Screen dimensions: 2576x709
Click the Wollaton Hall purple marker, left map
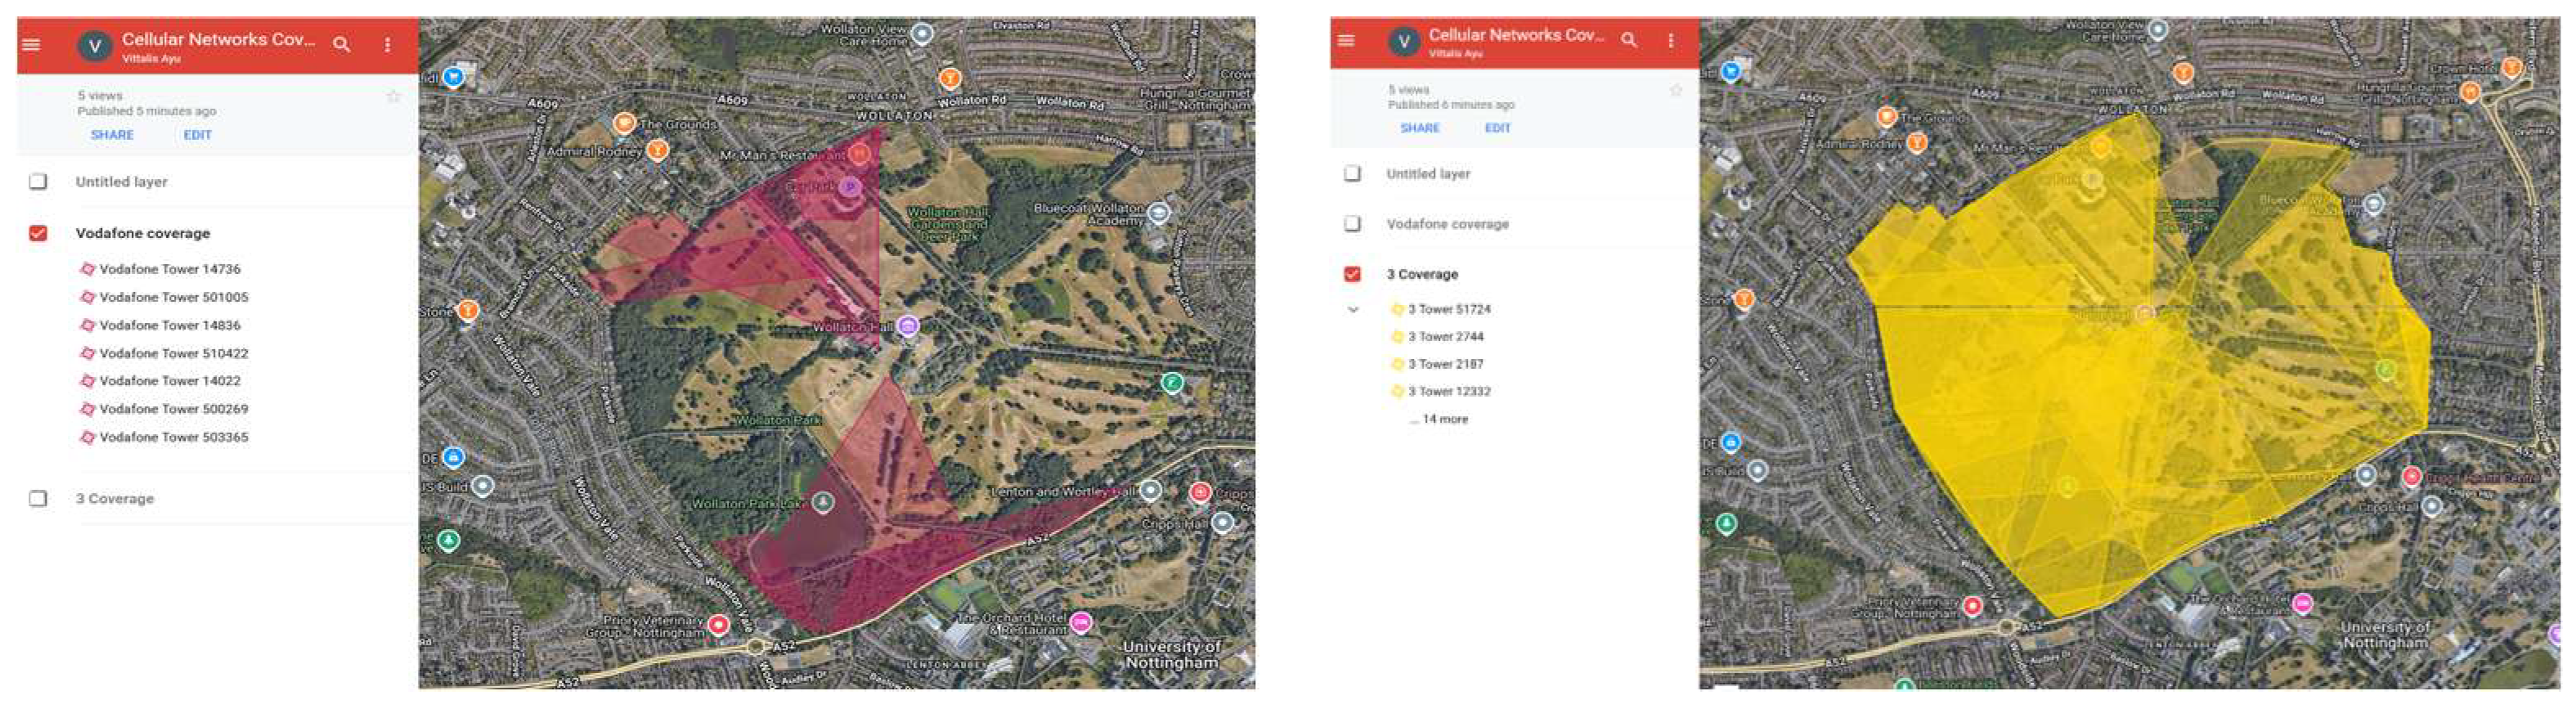[x=908, y=326]
